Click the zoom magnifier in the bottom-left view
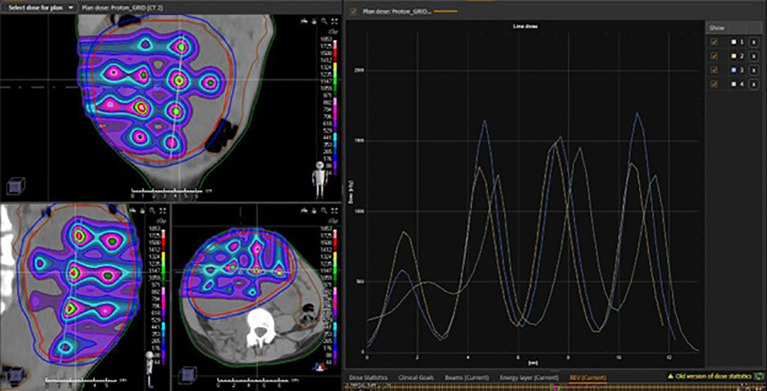767x391 pixels. tap(153, 210)
